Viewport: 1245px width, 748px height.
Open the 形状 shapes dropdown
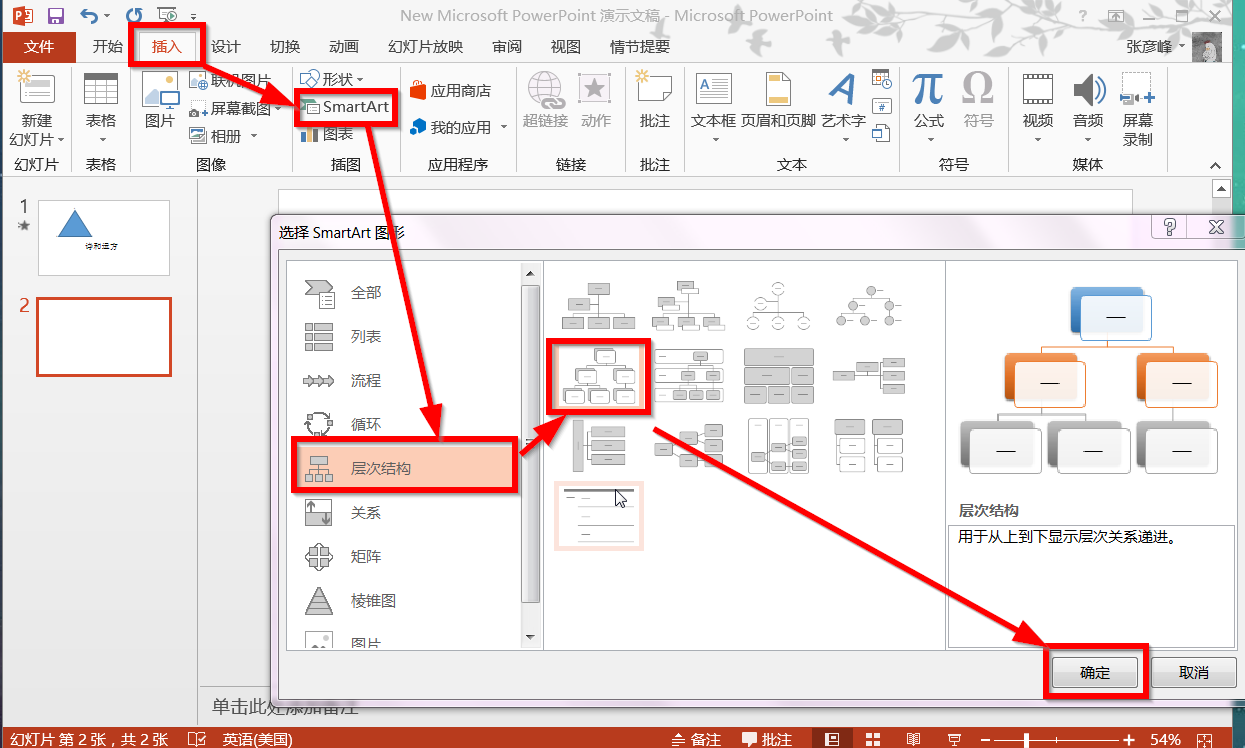pos(331,79)
